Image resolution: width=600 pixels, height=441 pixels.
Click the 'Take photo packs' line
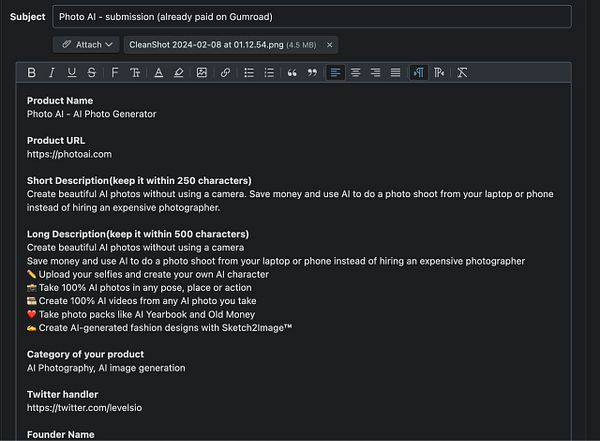click(141, 314)
